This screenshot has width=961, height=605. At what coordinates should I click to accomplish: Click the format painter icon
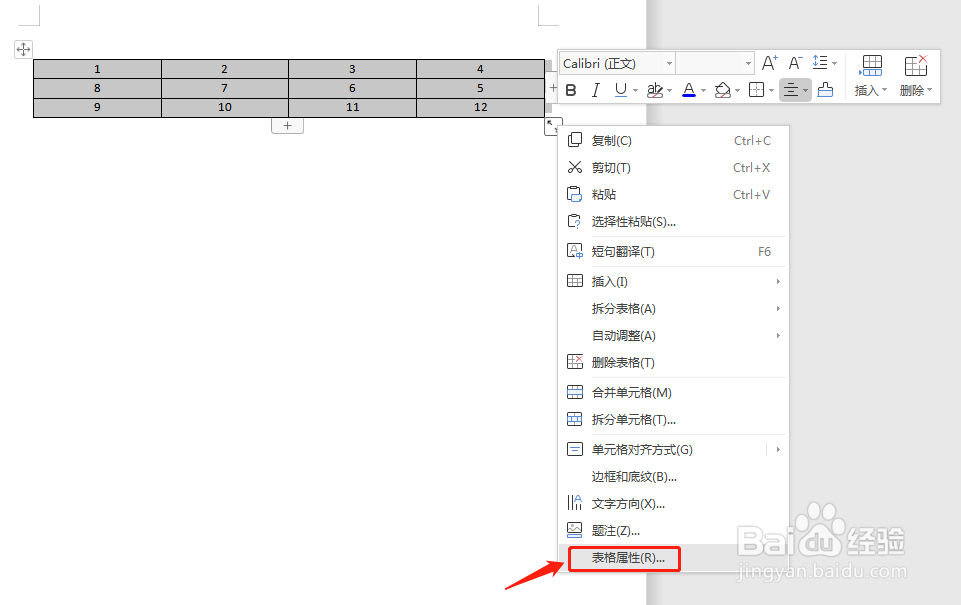pos(825,90)
